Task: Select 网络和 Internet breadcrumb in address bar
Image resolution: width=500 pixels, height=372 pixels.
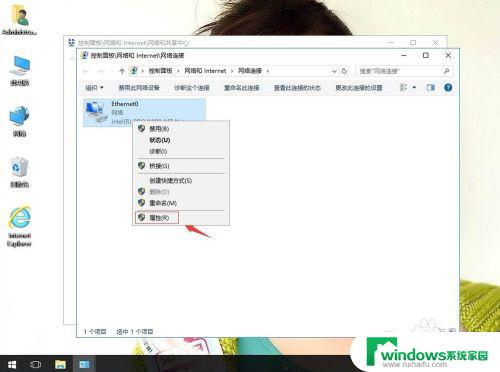Action: click(x=205, y=71)
